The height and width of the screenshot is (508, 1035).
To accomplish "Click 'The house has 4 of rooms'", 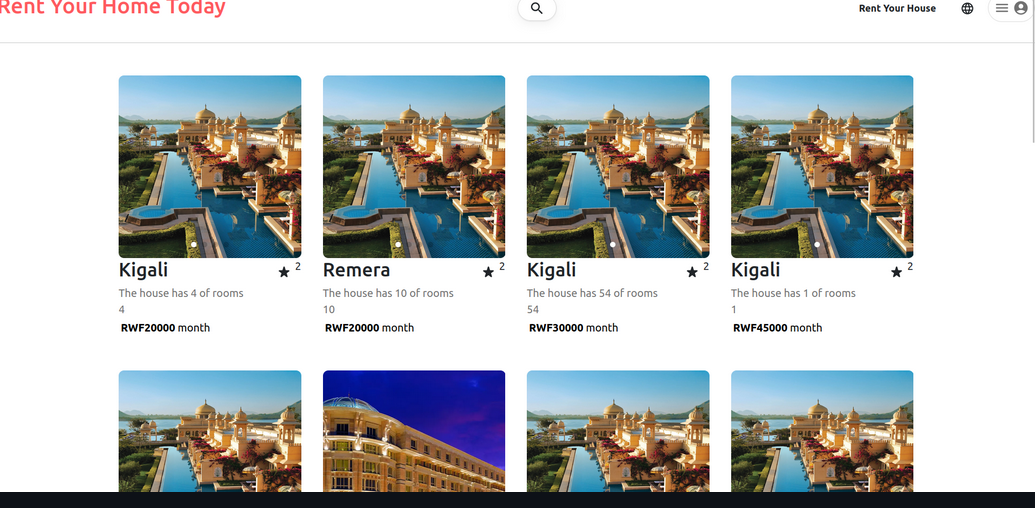I will point(181,293).
